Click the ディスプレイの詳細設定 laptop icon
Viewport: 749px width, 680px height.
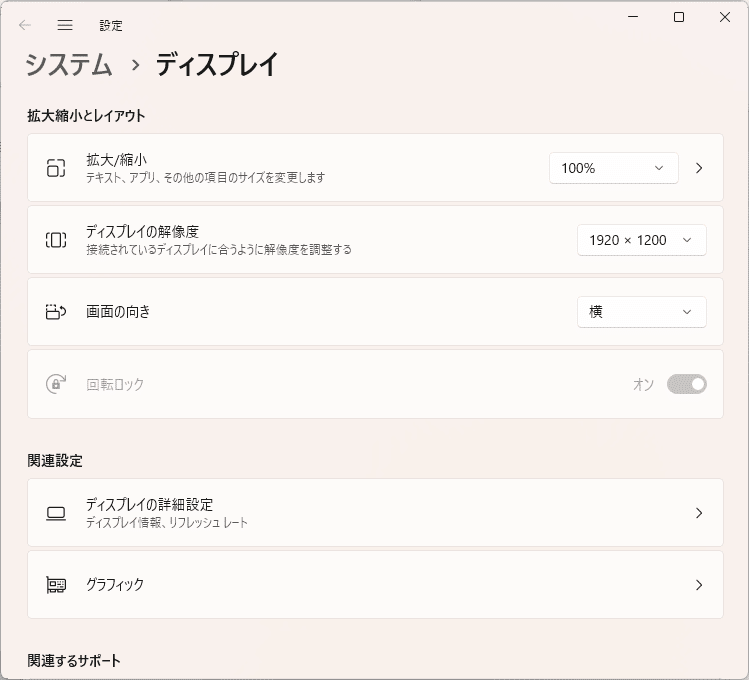[56, 513]
